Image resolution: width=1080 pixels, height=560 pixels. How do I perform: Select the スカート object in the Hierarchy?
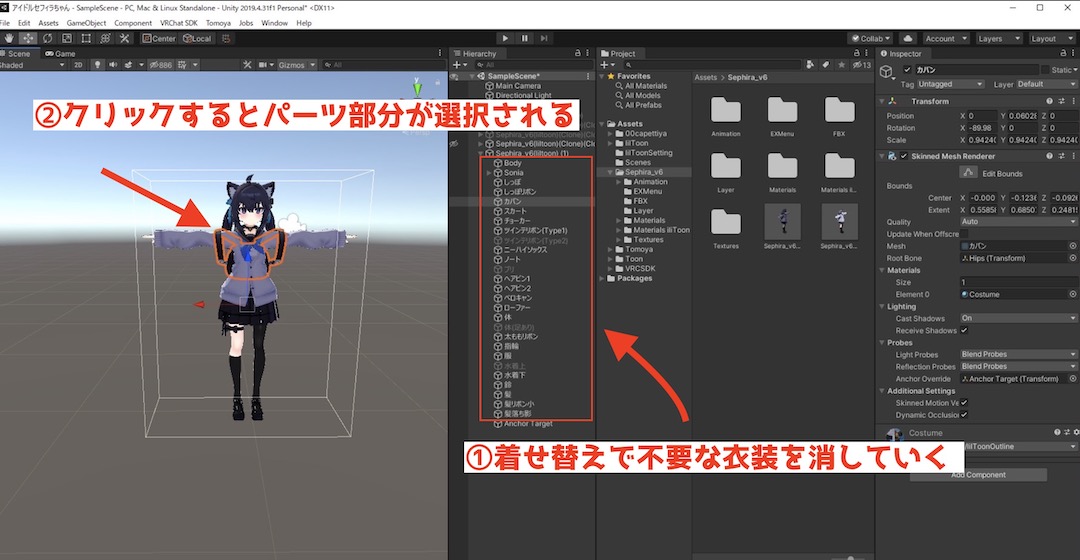(x=515, y=211)
